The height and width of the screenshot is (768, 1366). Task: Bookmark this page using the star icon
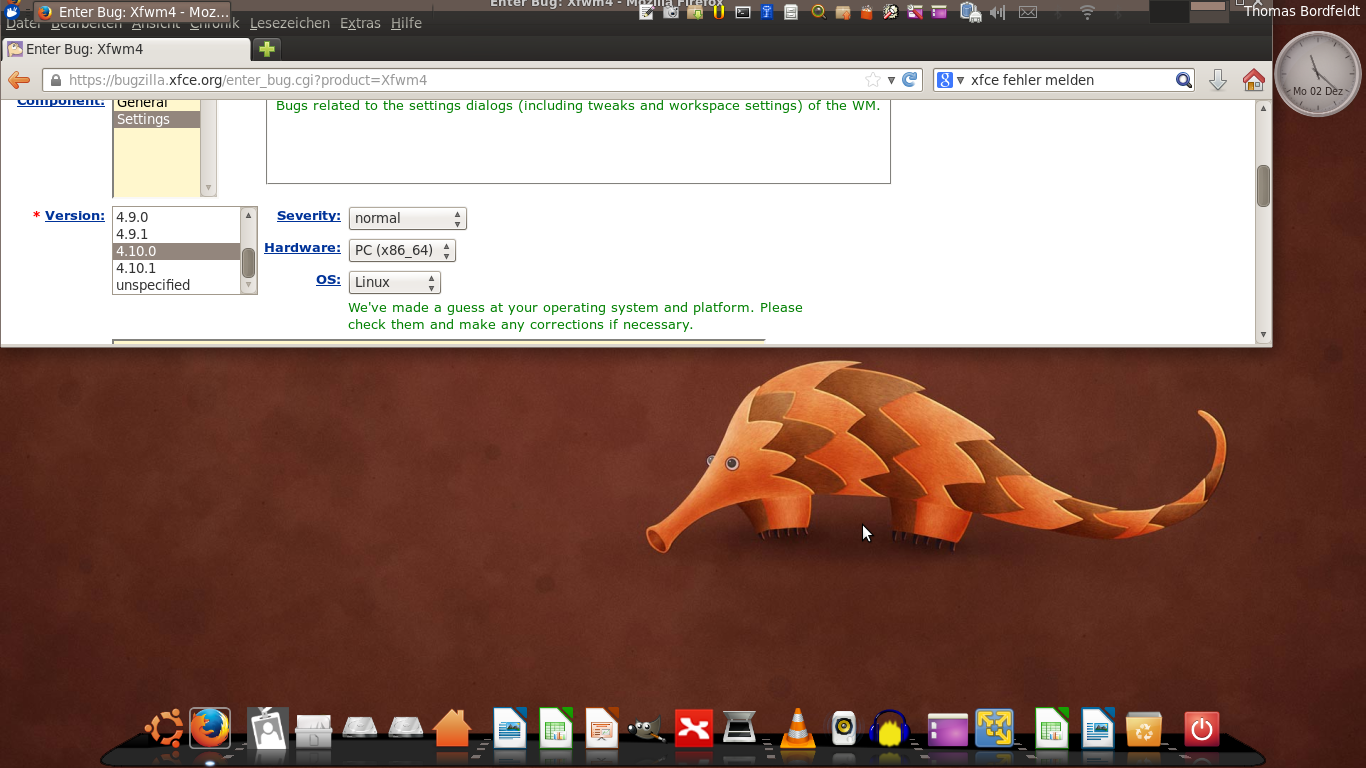[873, 80]
